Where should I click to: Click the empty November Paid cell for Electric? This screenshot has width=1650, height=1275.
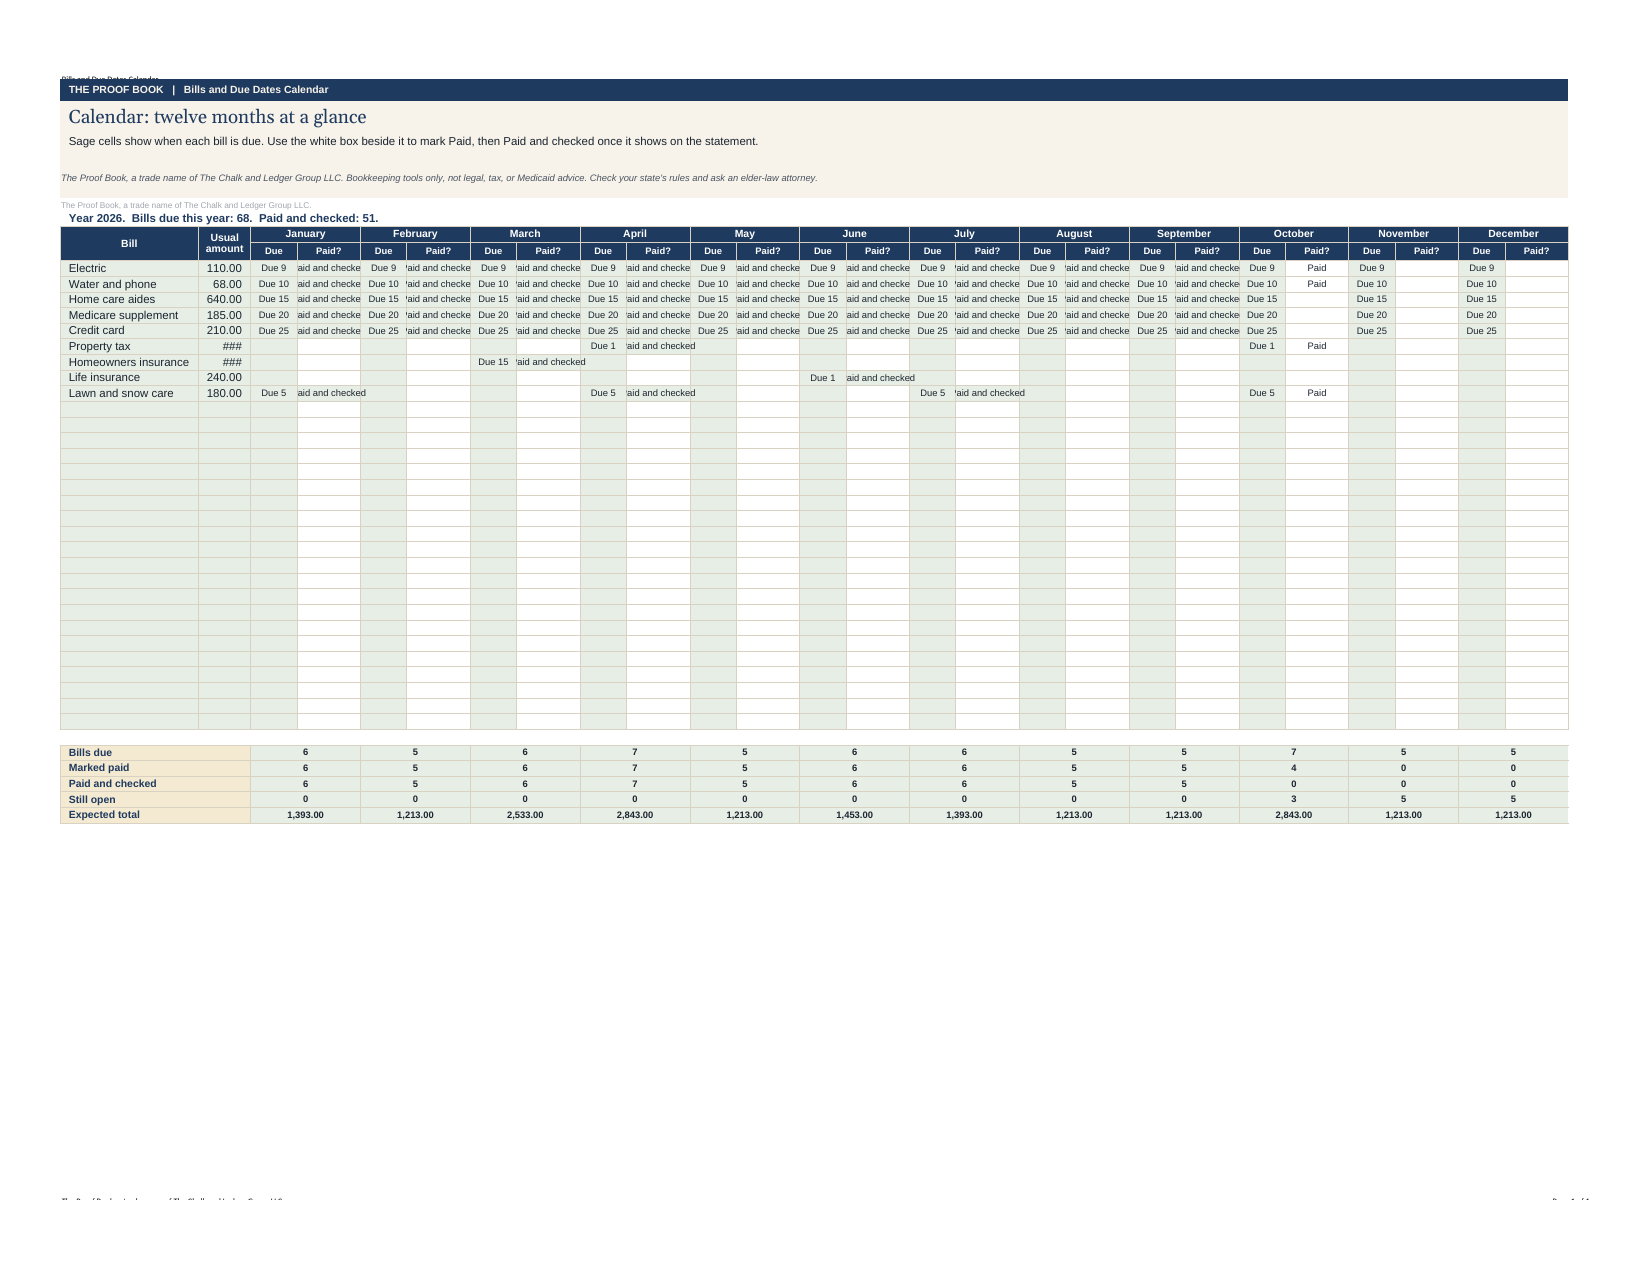pyautogui.click(x=1426, y=268)
